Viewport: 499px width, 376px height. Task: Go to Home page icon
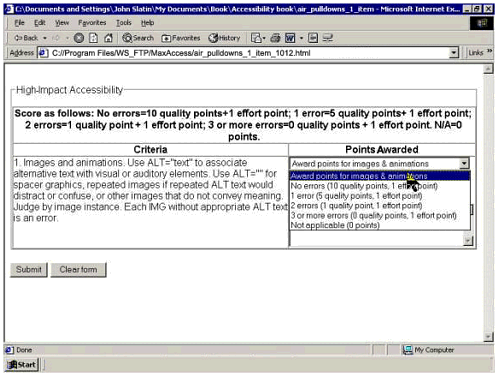(108, 38)
